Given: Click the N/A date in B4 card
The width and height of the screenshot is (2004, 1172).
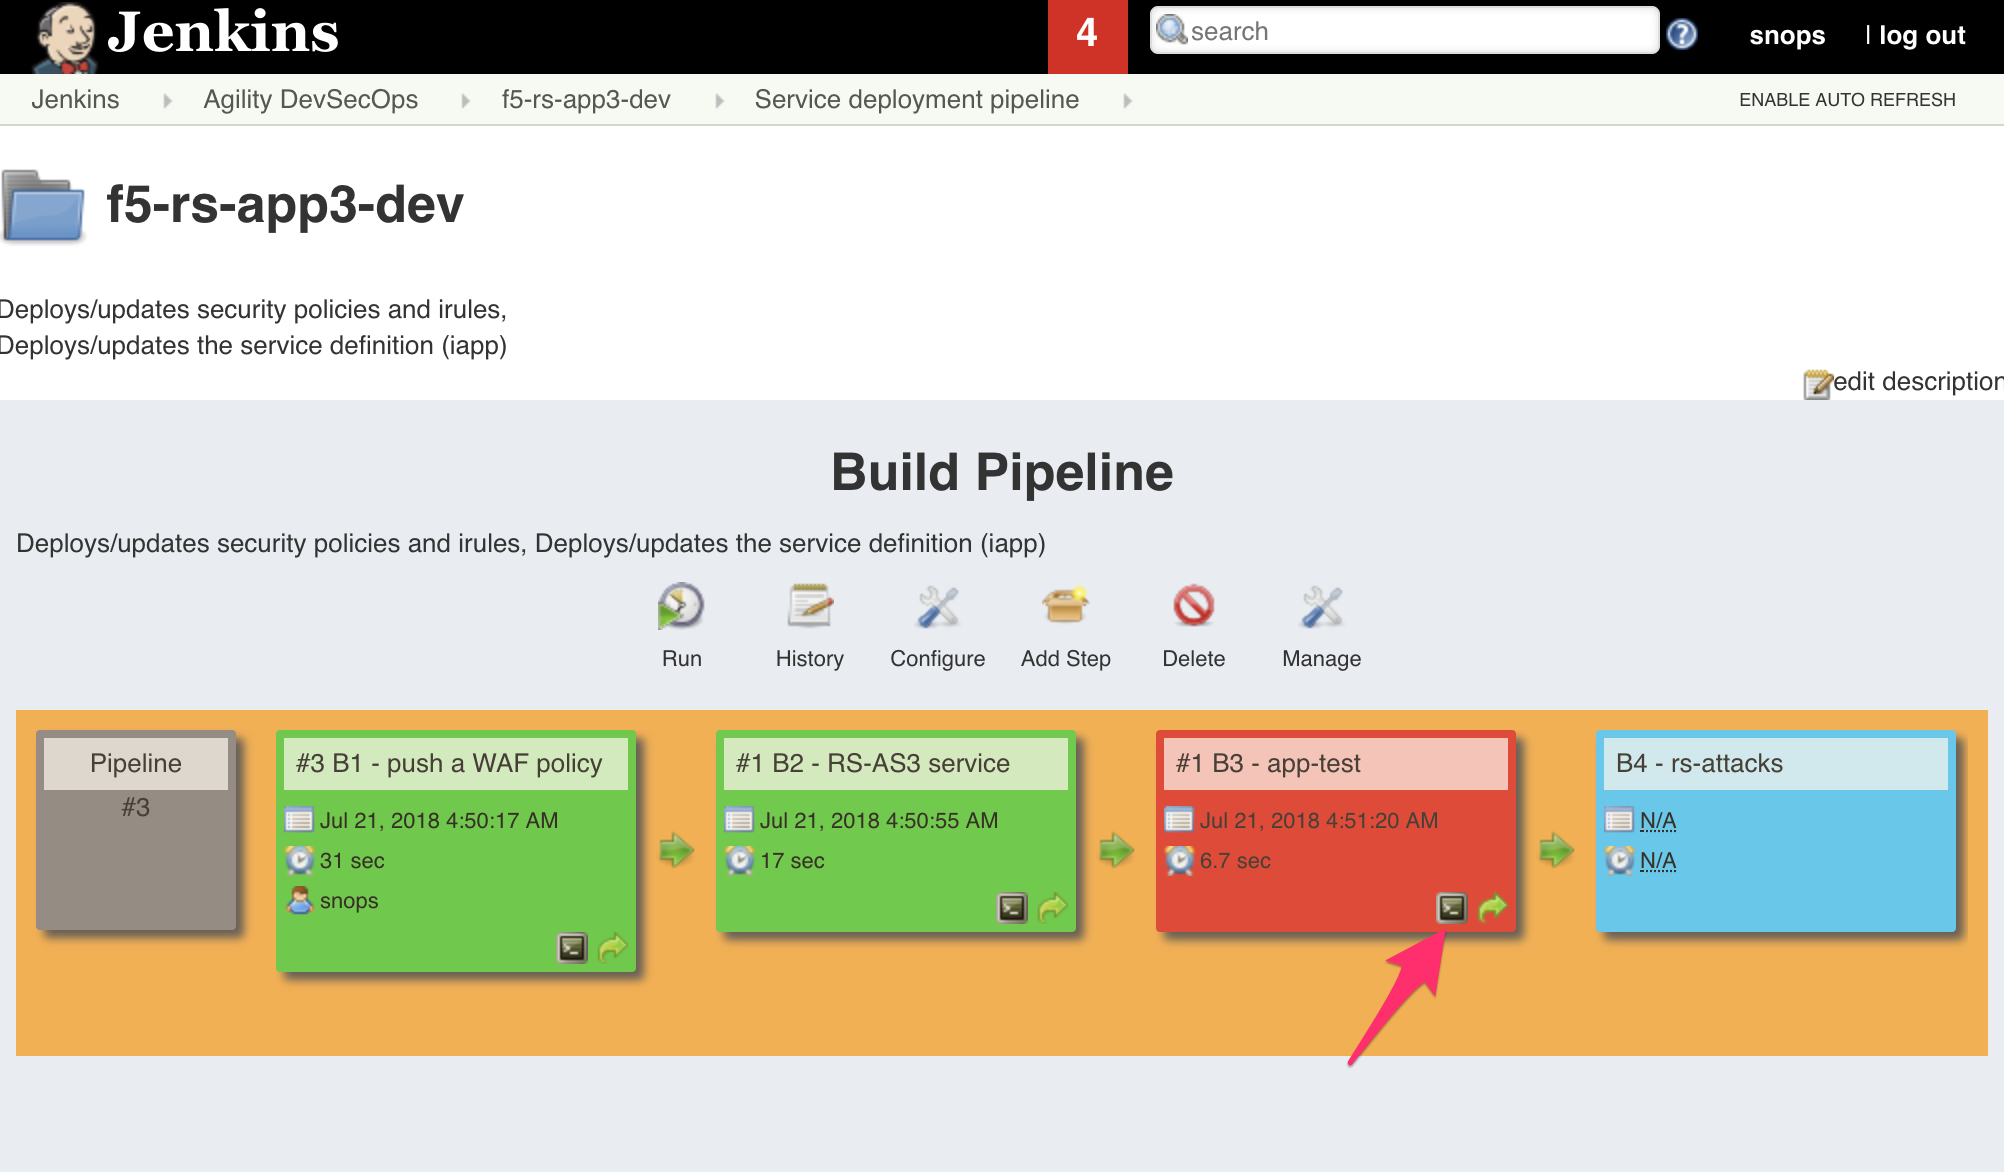Looking at the screenshot, I should point(1658,820).
